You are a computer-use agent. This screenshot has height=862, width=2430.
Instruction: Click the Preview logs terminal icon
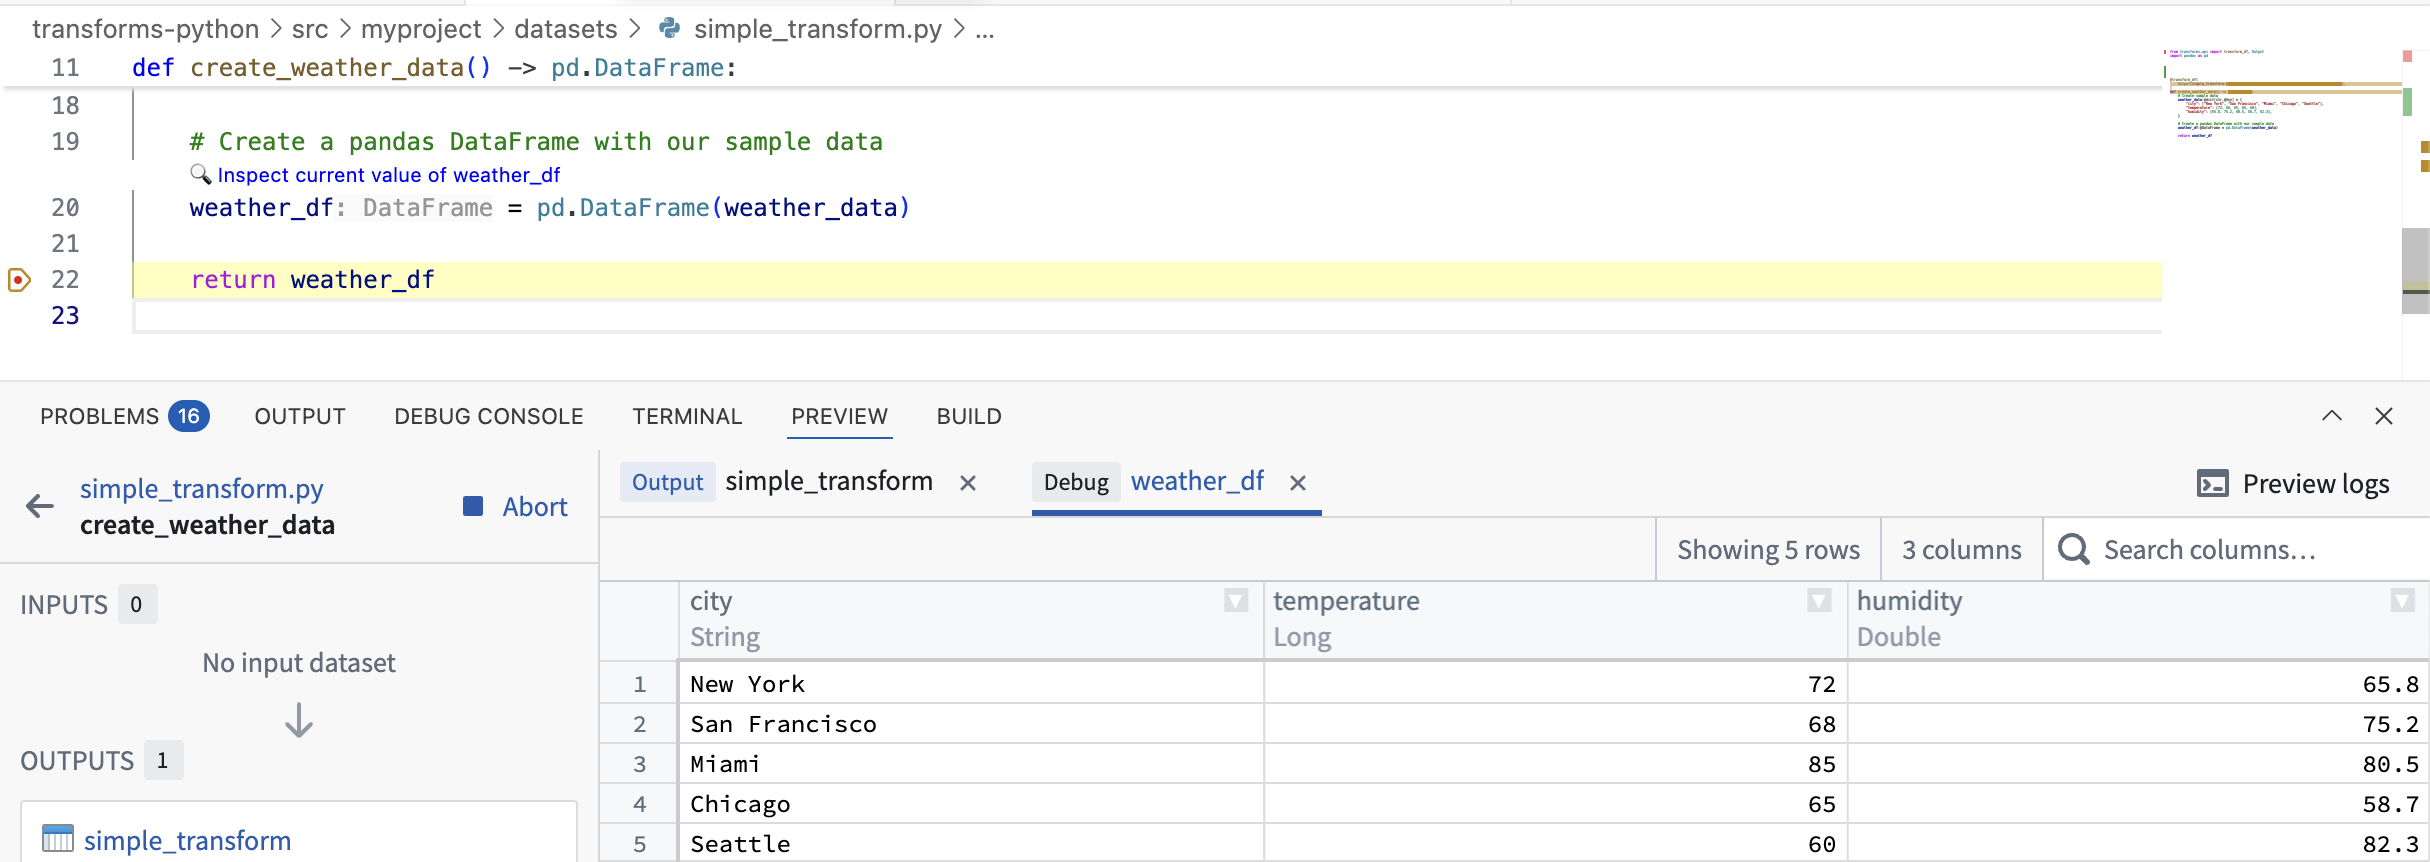click(x=2212, y=484)
